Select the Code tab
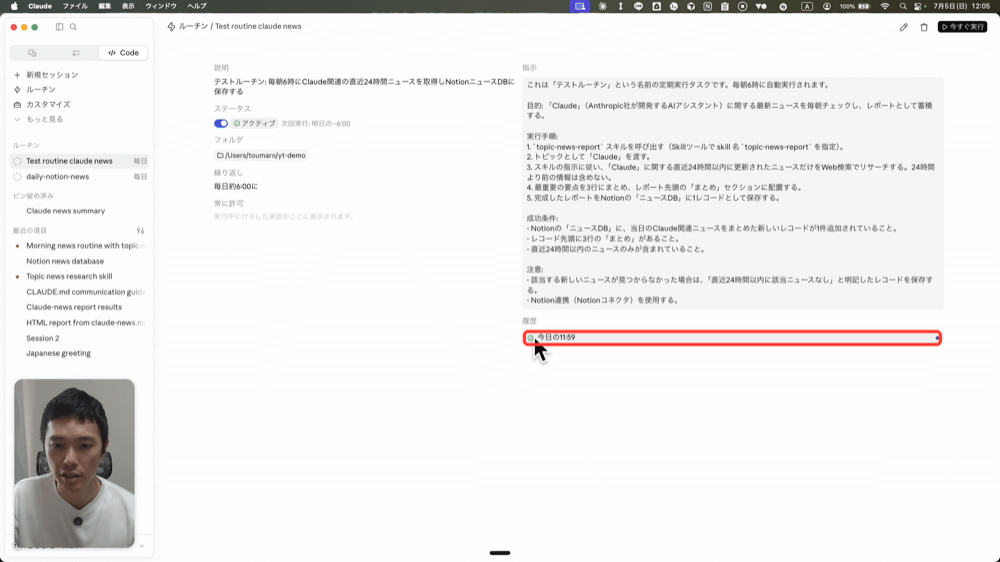1000x562 pixels. point(124,53)
